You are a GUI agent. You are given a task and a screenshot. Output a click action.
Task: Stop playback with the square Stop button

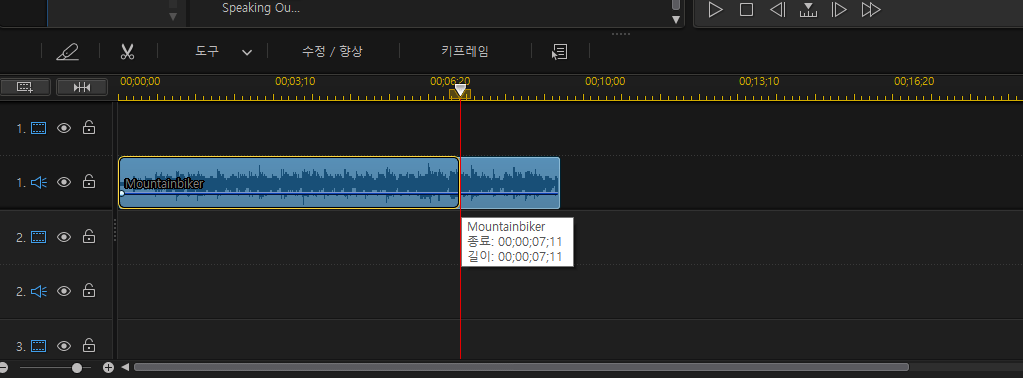point(746,10)
